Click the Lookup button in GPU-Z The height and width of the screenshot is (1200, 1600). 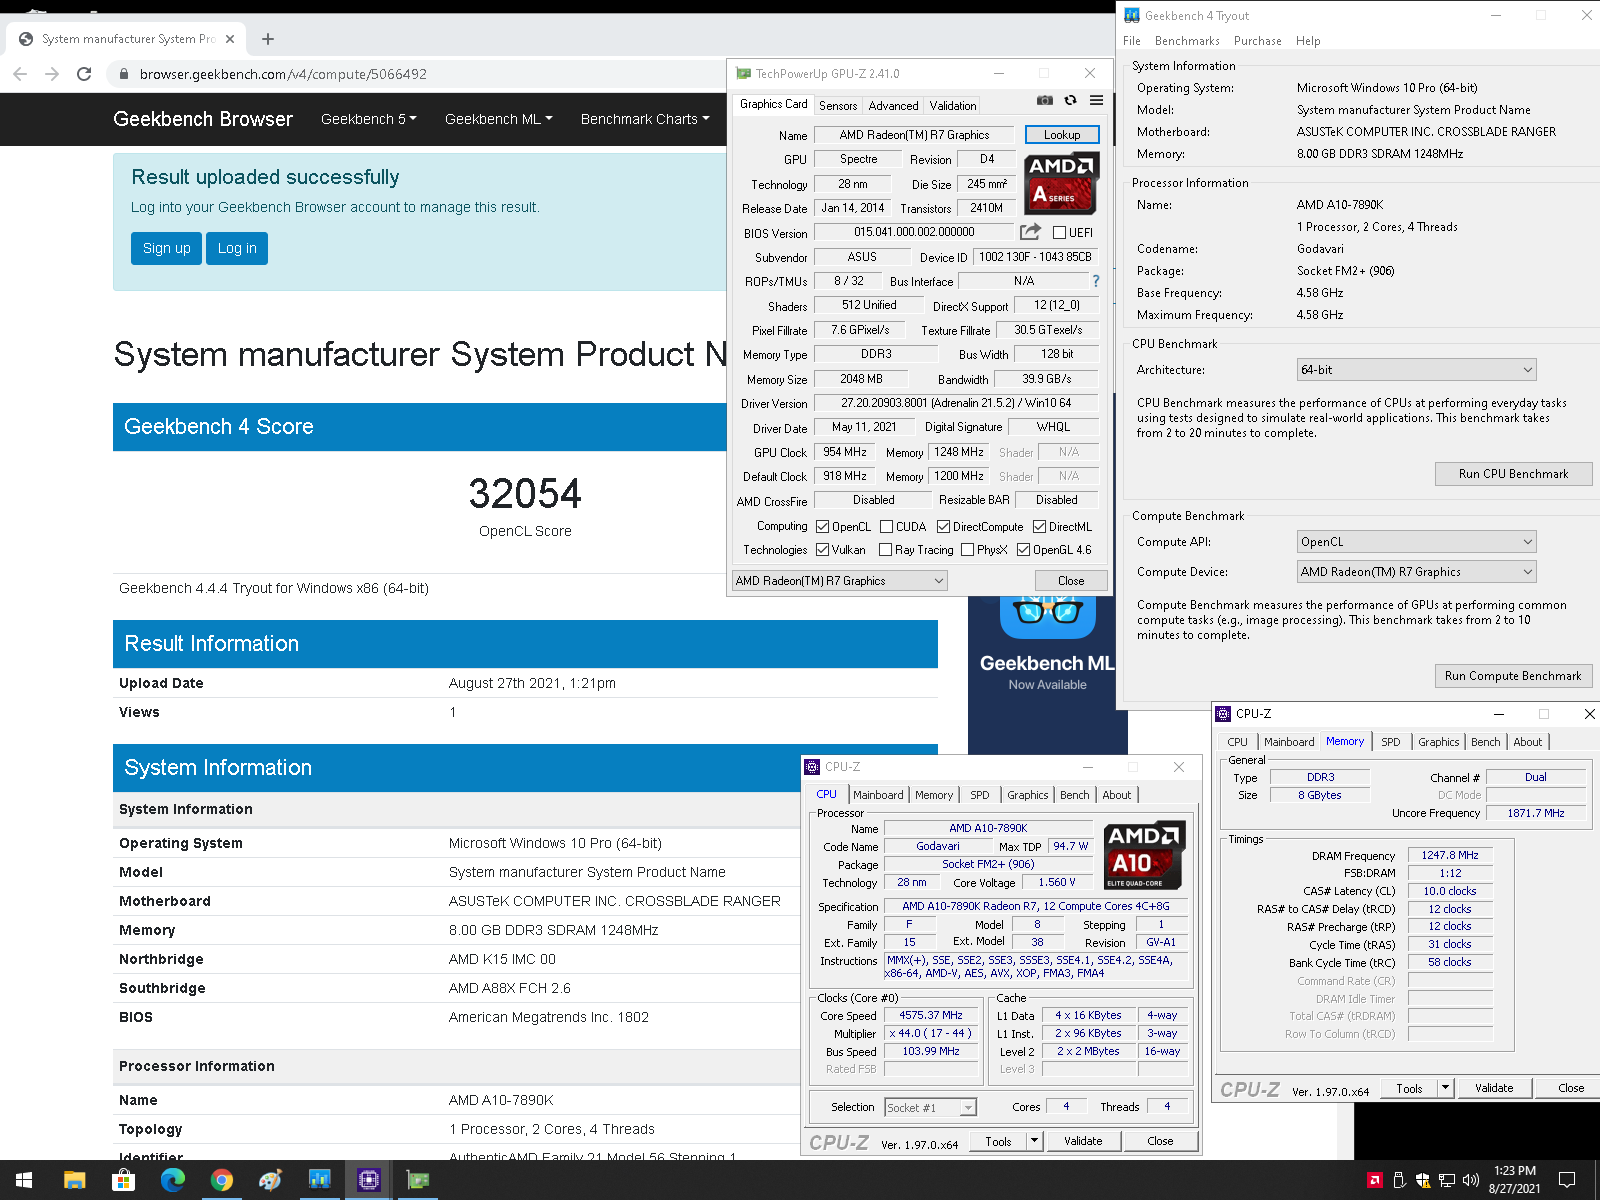1062,135
